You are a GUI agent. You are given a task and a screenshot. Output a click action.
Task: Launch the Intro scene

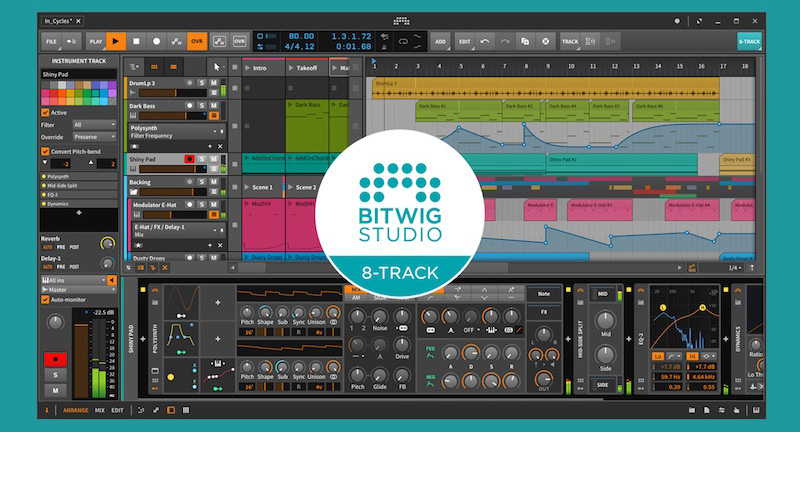click(247, 68)
